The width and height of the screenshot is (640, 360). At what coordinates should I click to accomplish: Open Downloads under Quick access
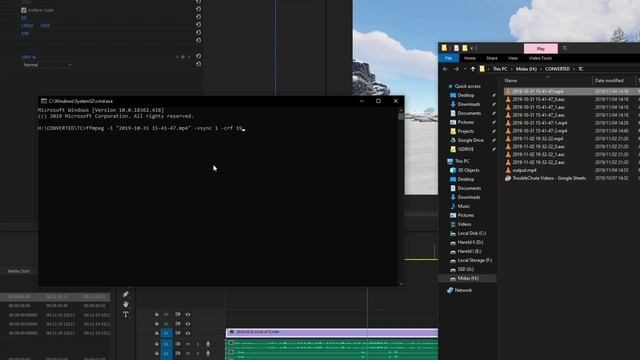[469, 104]
